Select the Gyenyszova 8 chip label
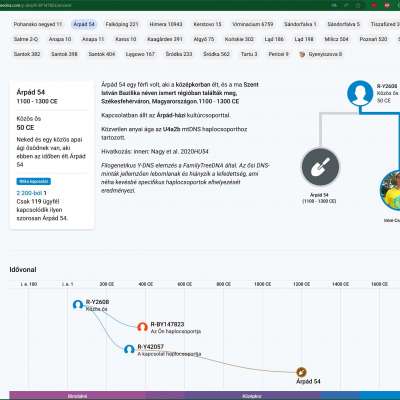Screen dimensions: 400x400 pyautogui.click(x=325, y=54)
